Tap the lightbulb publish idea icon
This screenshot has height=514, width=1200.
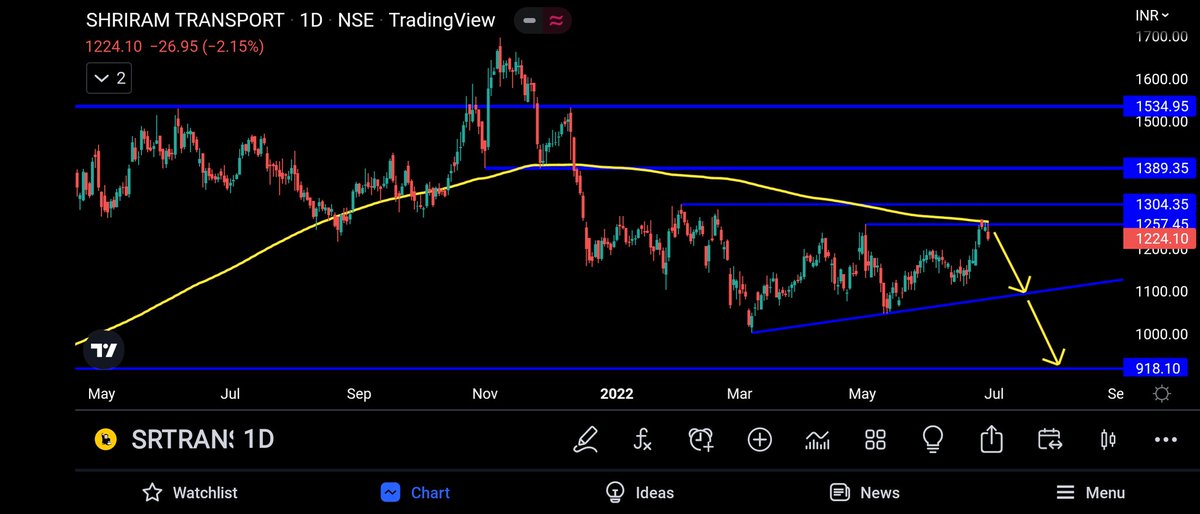(933, 439)
